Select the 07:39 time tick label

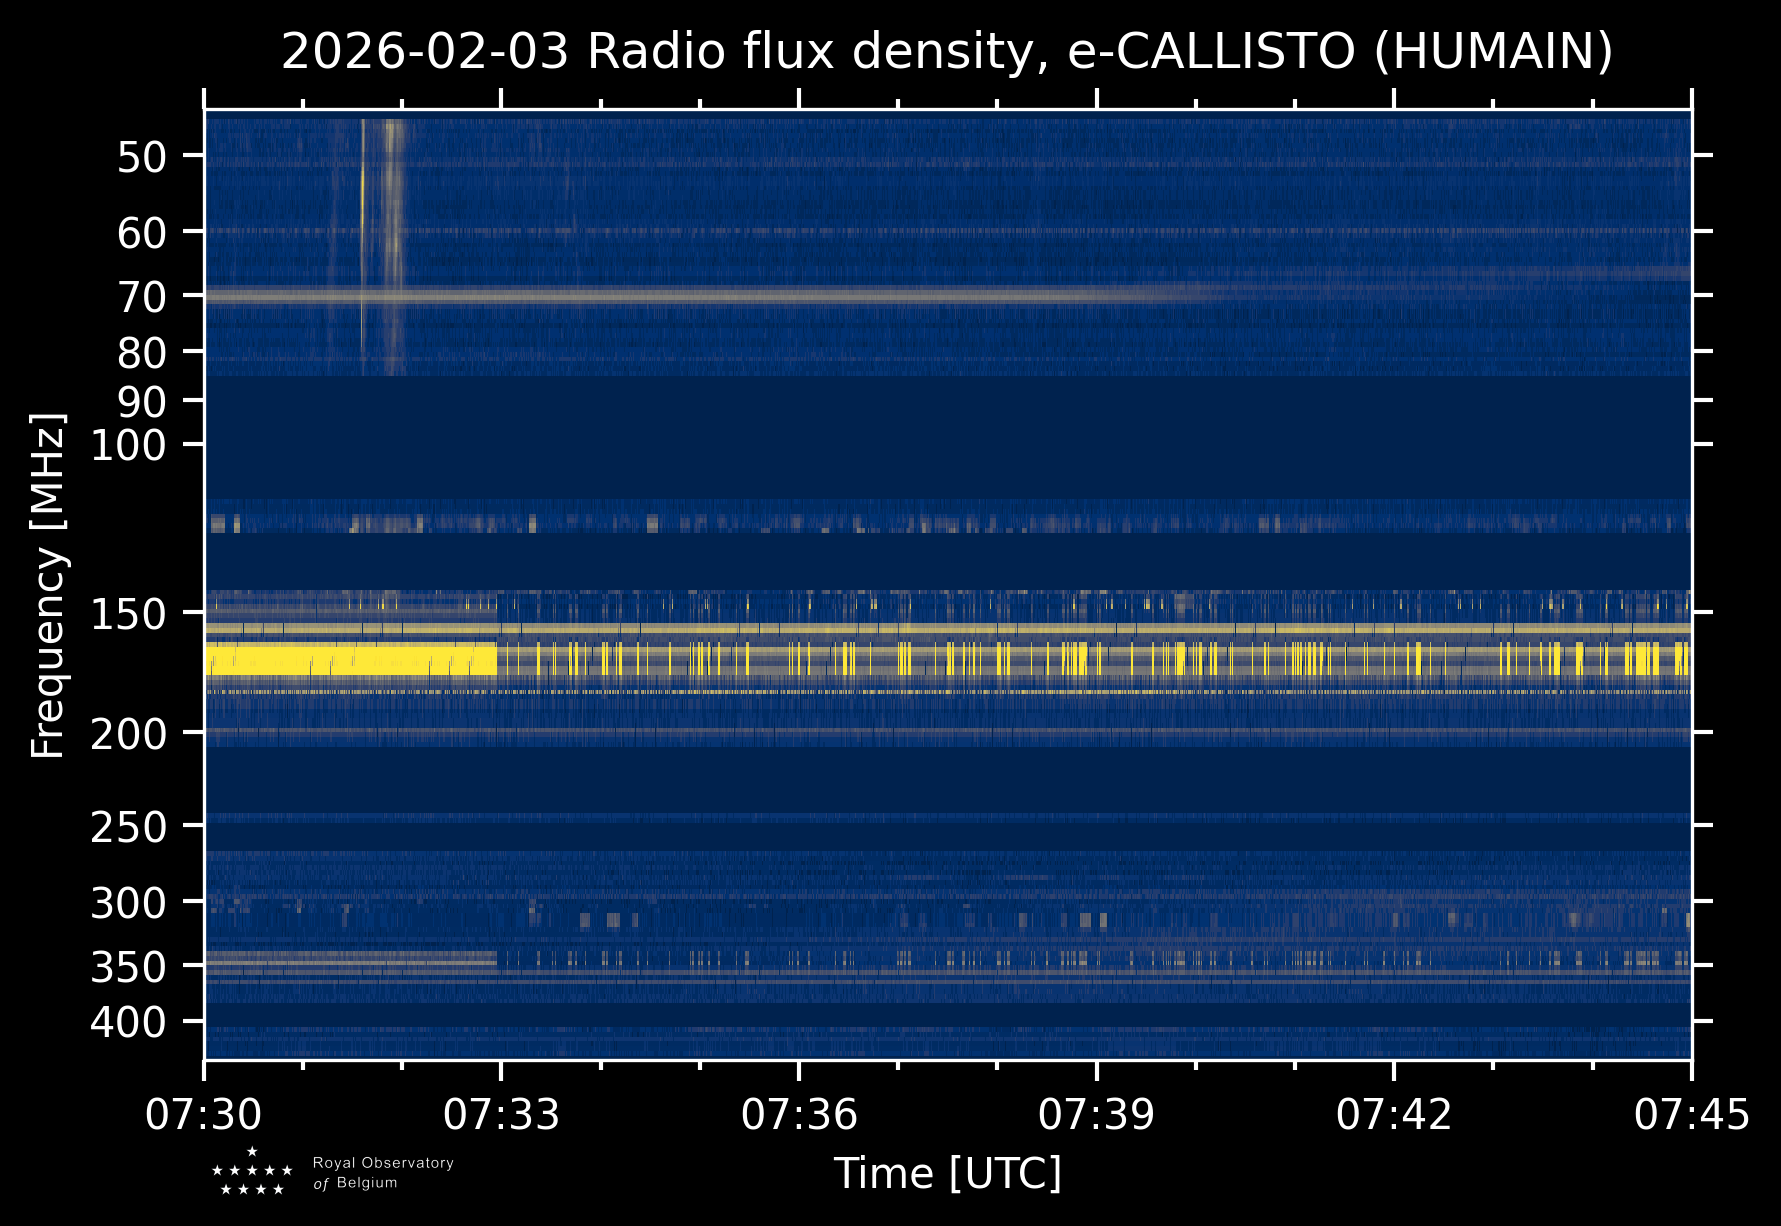tap(1096, 1114)
